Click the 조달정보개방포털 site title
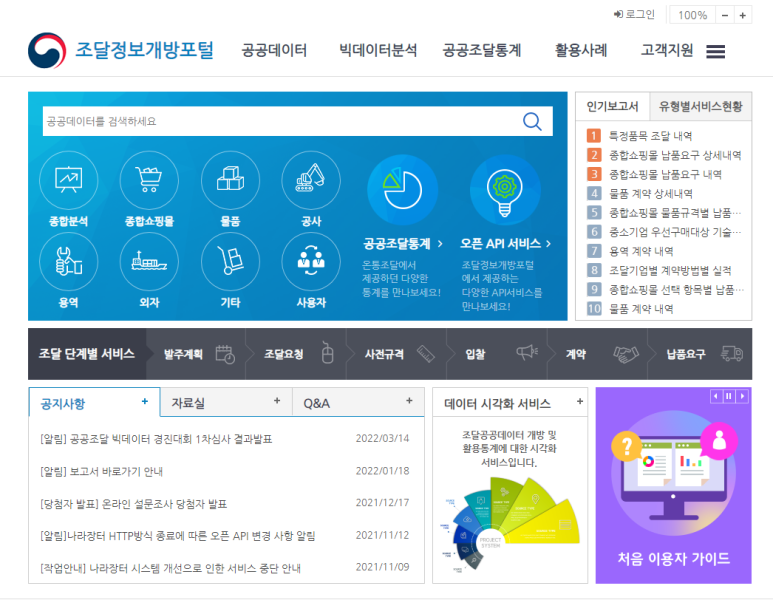The image size is (773, 600). click(x=144, y=50)
